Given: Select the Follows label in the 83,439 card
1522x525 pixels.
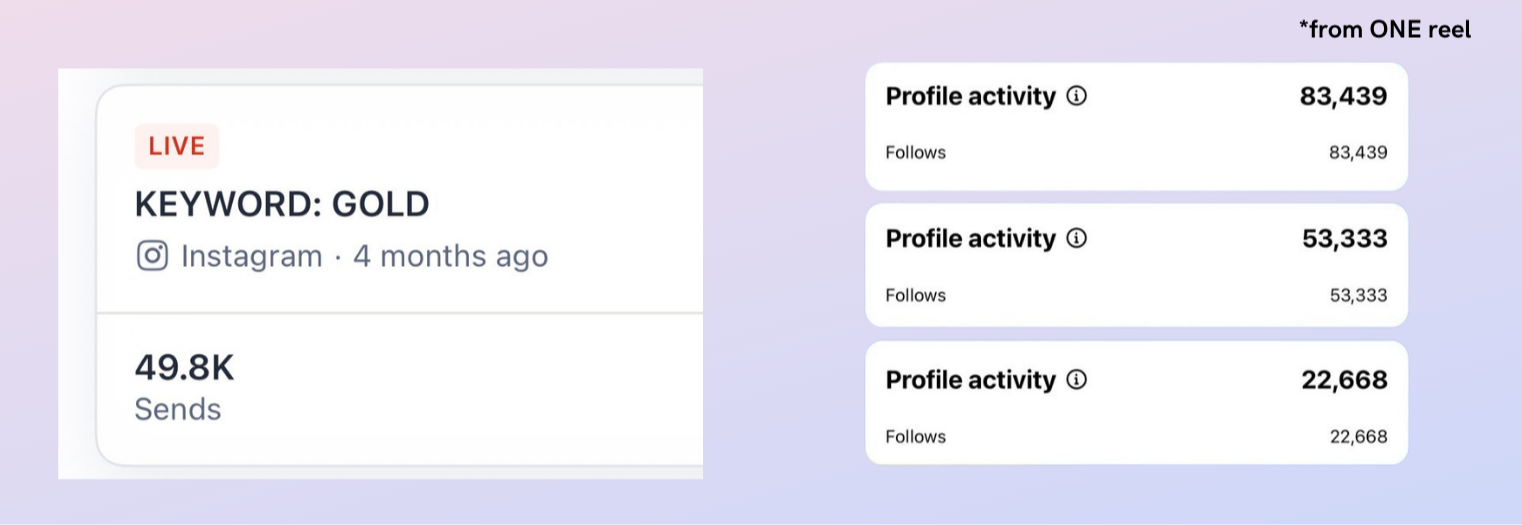Looking at the screenshot, I should (915, 152).
